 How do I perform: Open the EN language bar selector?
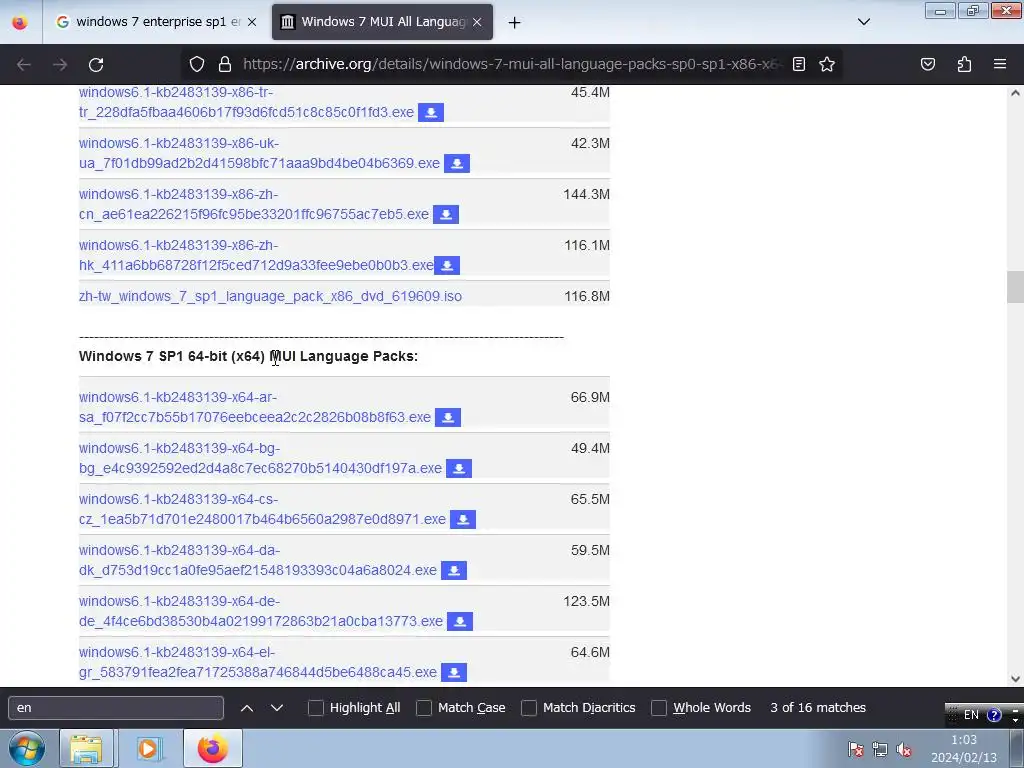[x=971, y=714]
